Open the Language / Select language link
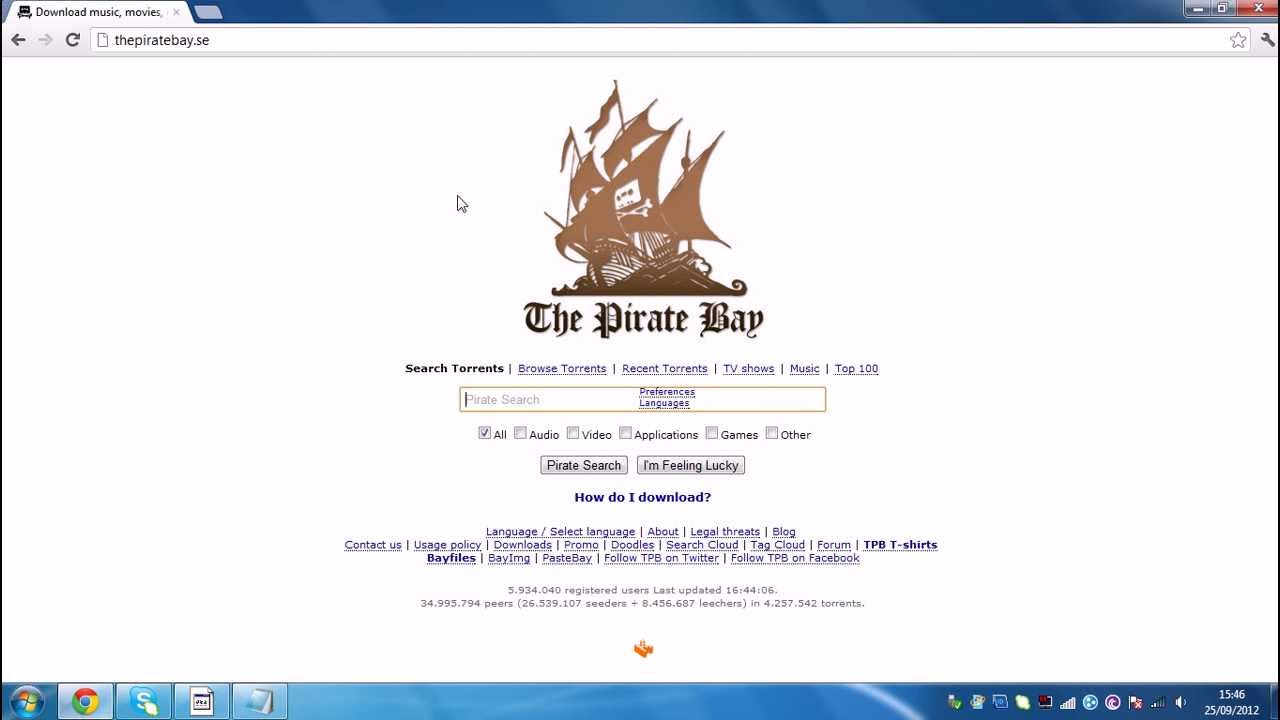 tap(560, 532)
